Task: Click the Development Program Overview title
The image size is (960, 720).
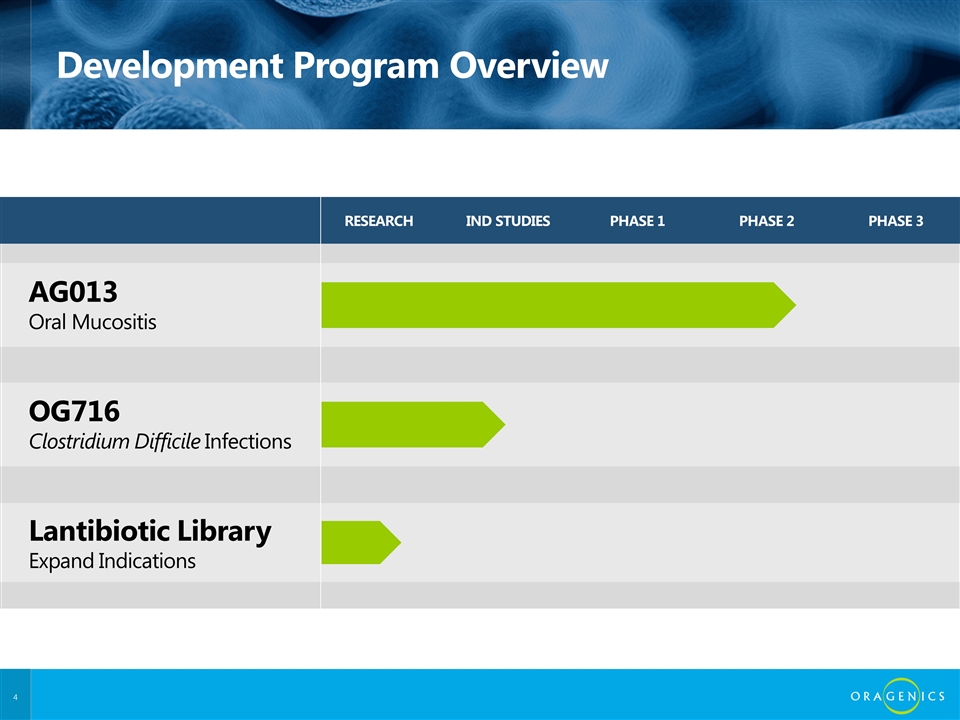Action: [x=332, y=65]
